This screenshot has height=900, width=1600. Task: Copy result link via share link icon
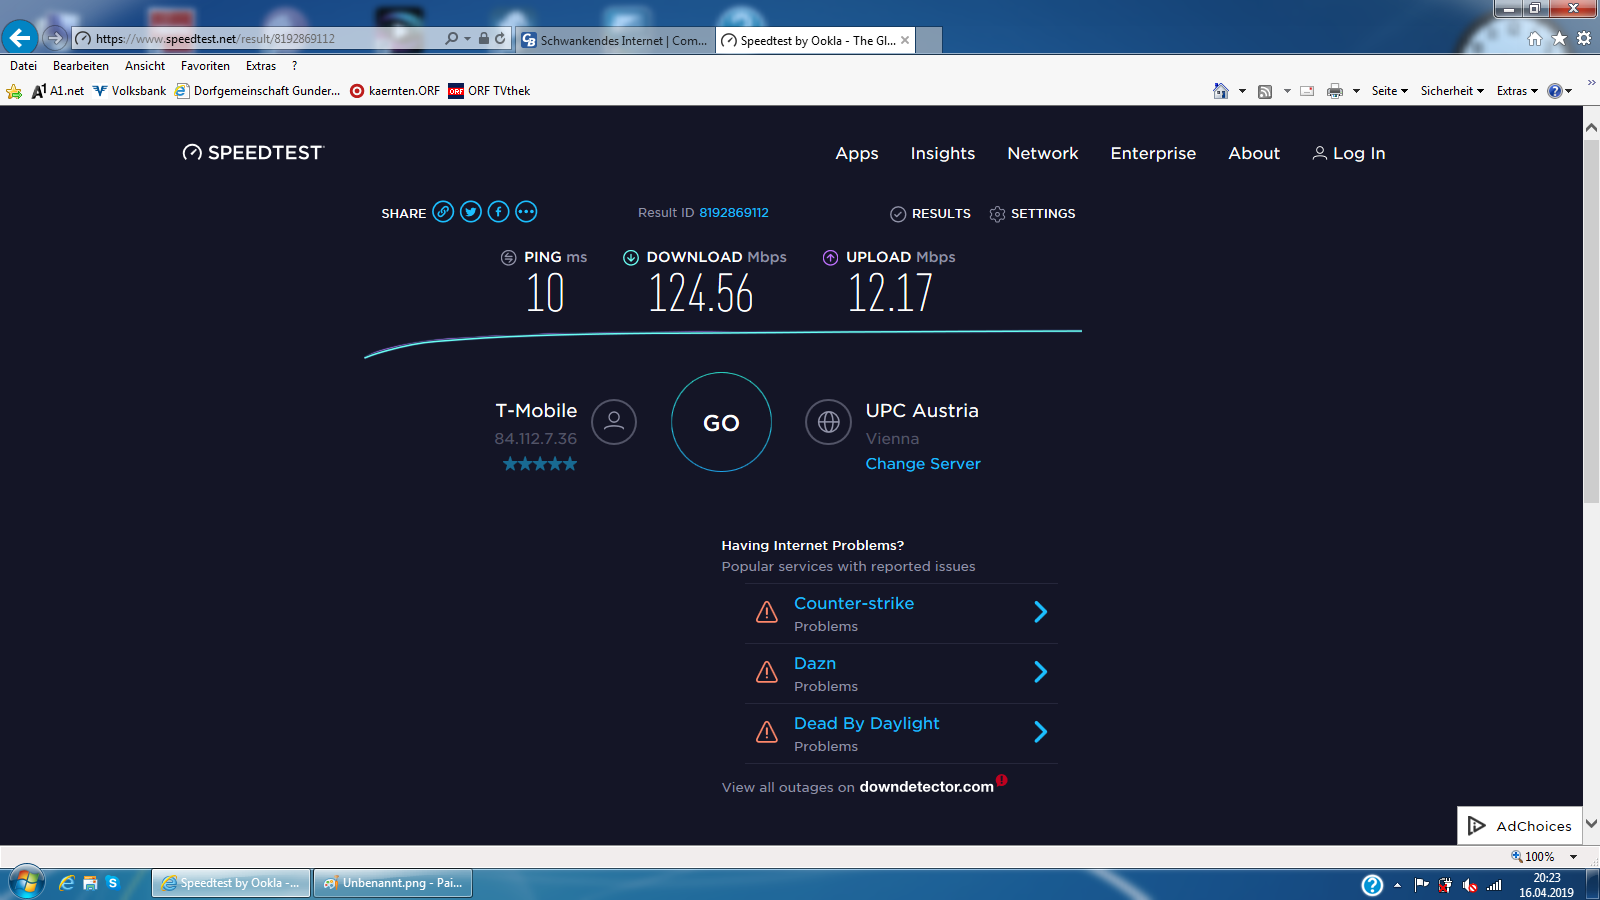click(x=443, y=212)
